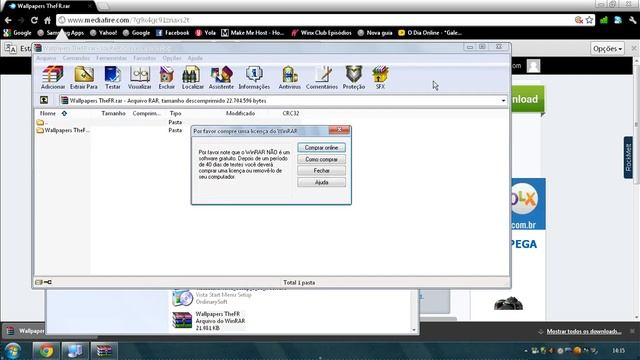640x360 pixels.
Task: Click the taskbar clock
Action: (619, 351)
